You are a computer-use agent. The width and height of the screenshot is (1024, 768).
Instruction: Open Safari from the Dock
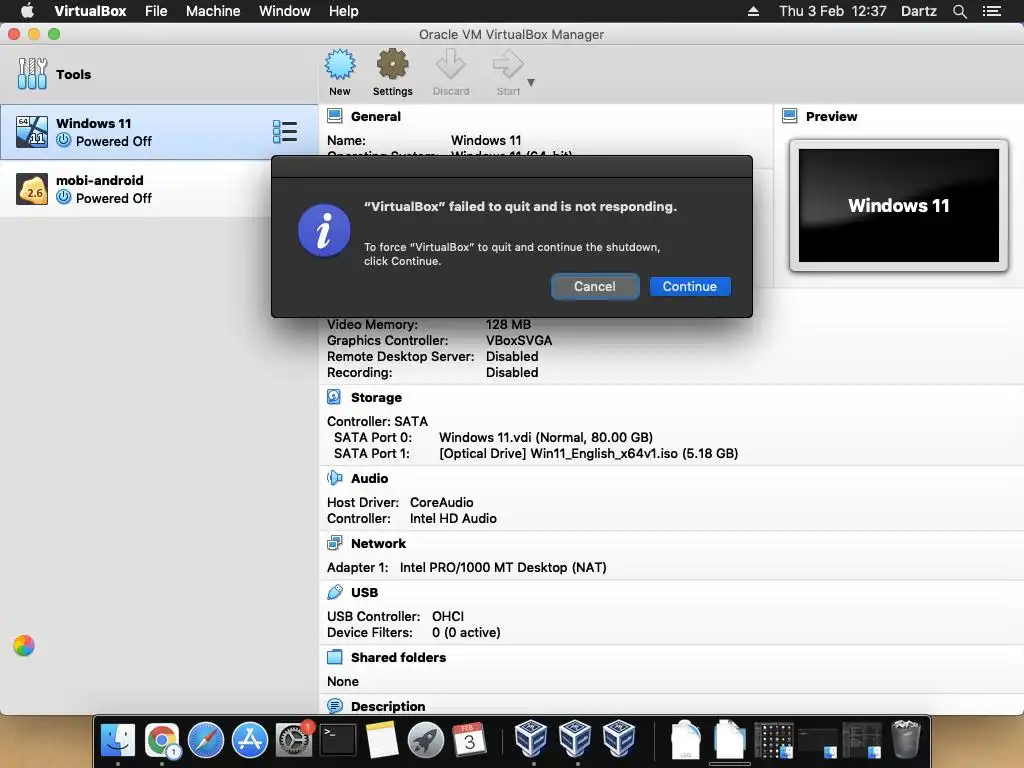point(206,740)
